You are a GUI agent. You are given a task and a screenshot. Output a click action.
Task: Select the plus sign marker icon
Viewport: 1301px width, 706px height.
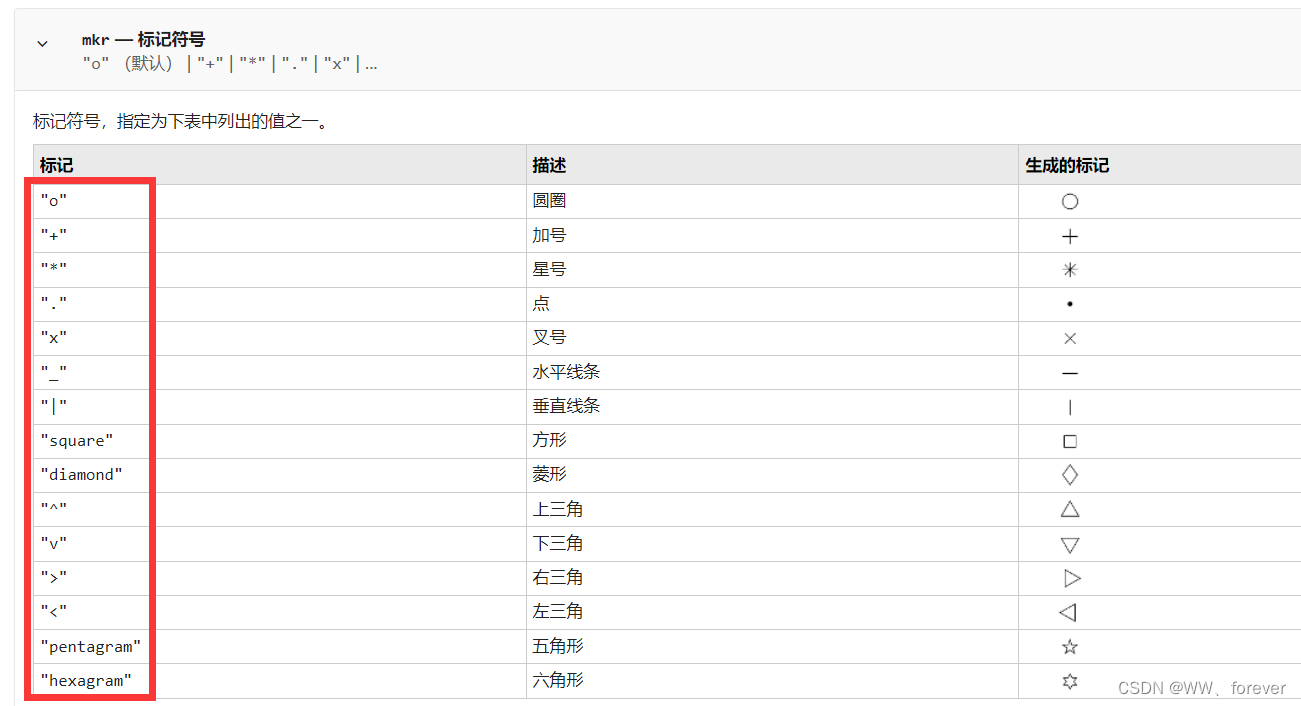(1069, 236)
